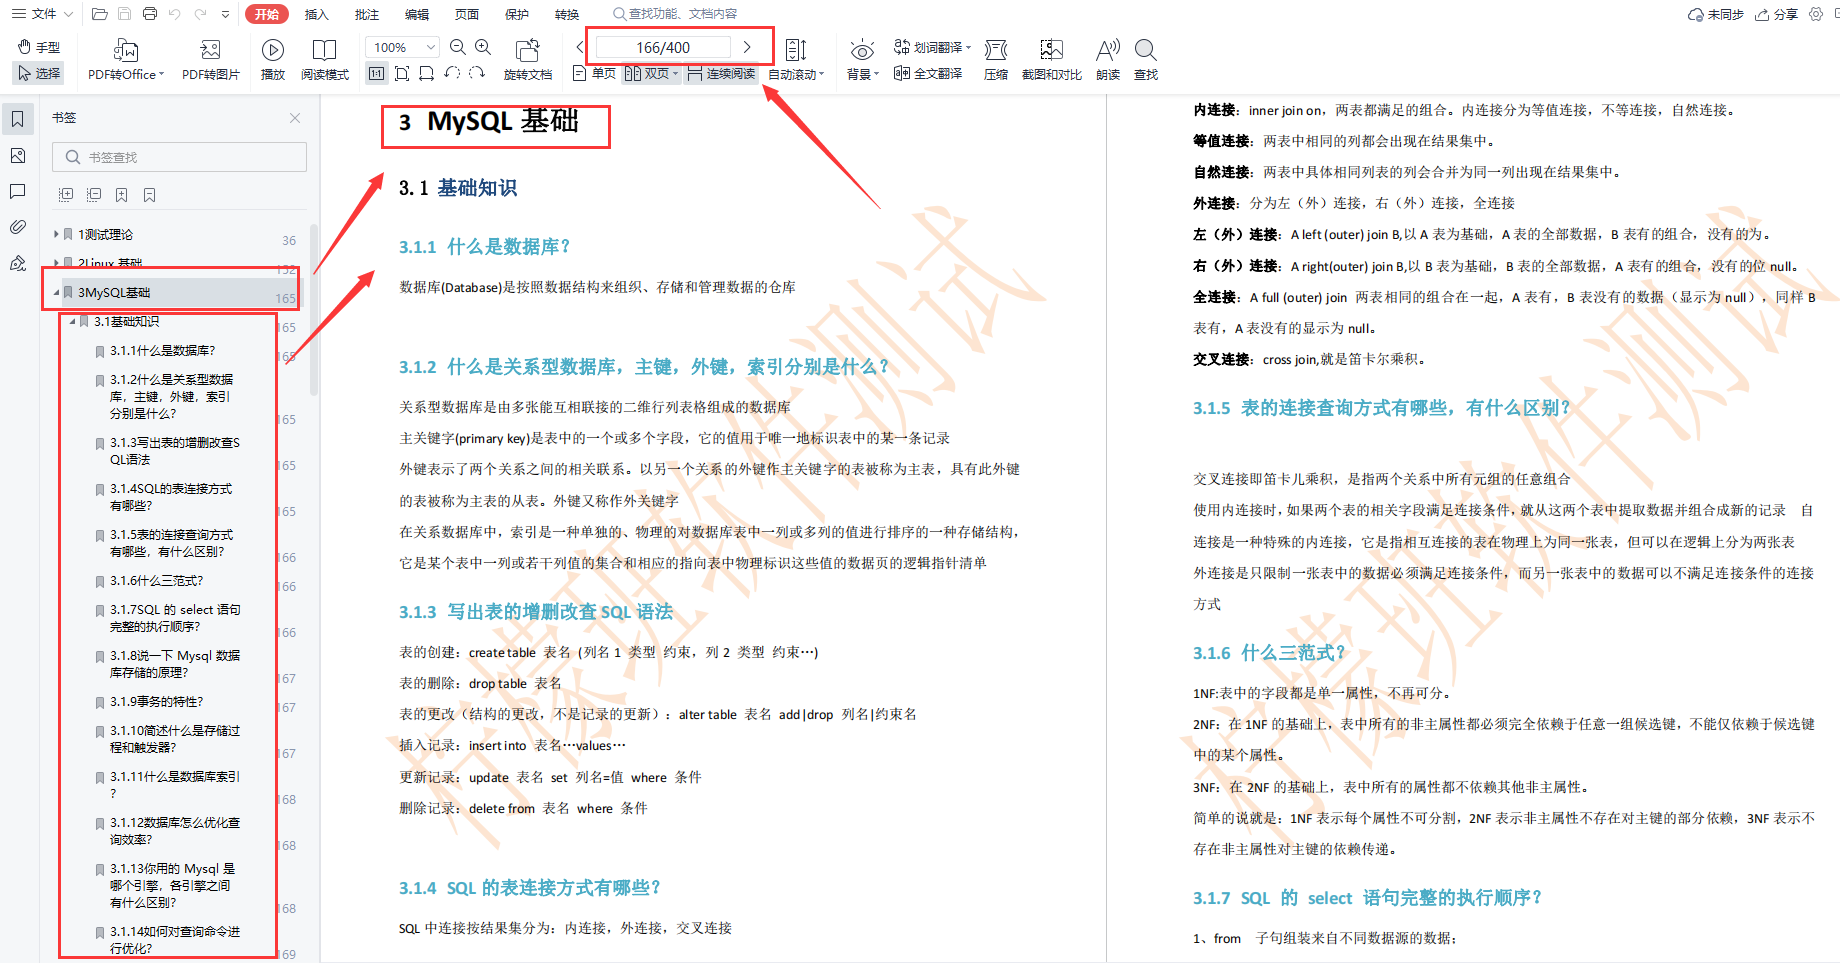
Task: Expand the 1测试理论 bookmark
Action: click(x=56, y=234)
